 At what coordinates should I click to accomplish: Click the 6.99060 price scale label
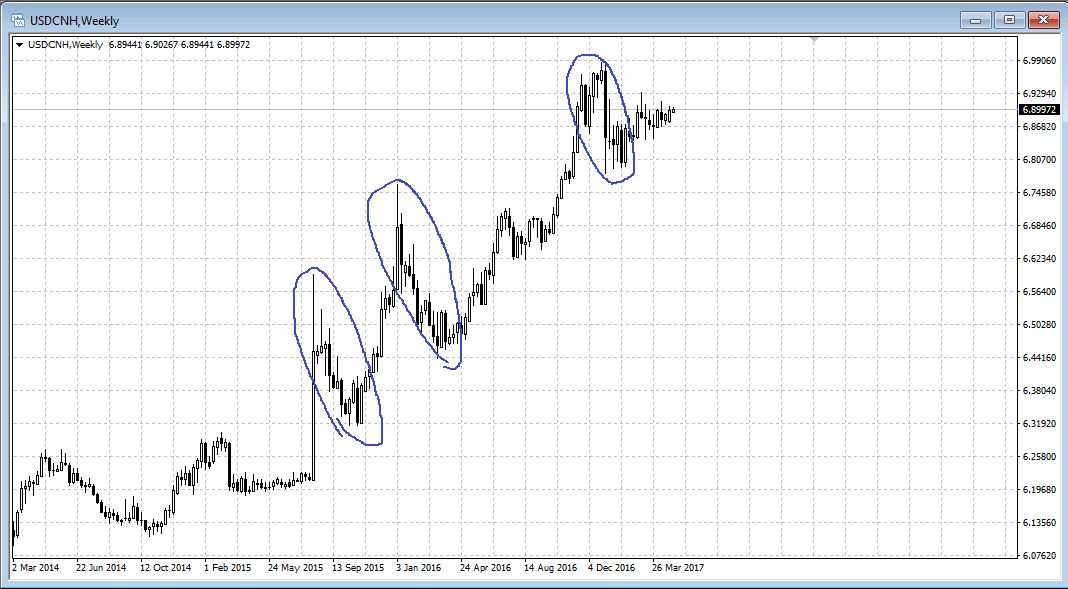[1039, 61]
